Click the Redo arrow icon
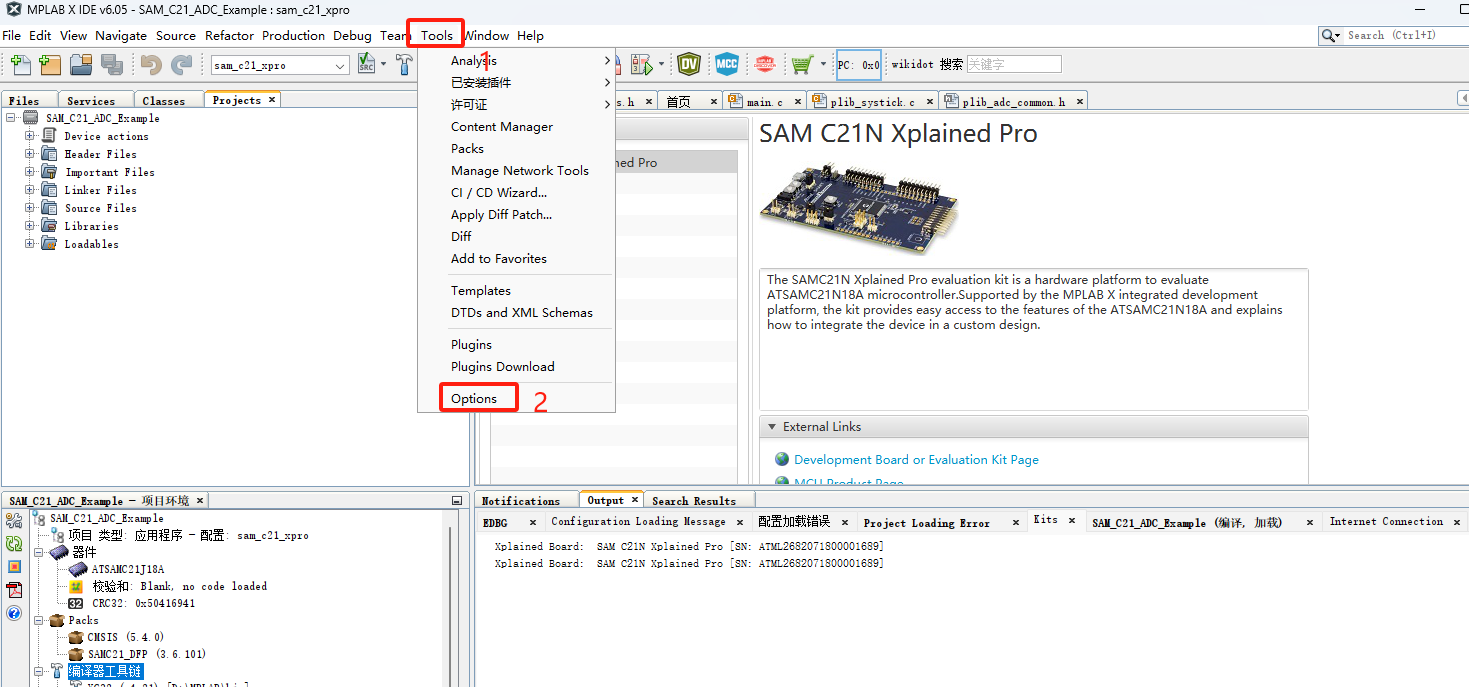This screenshot has width=1469, height=687. (182, 65)
